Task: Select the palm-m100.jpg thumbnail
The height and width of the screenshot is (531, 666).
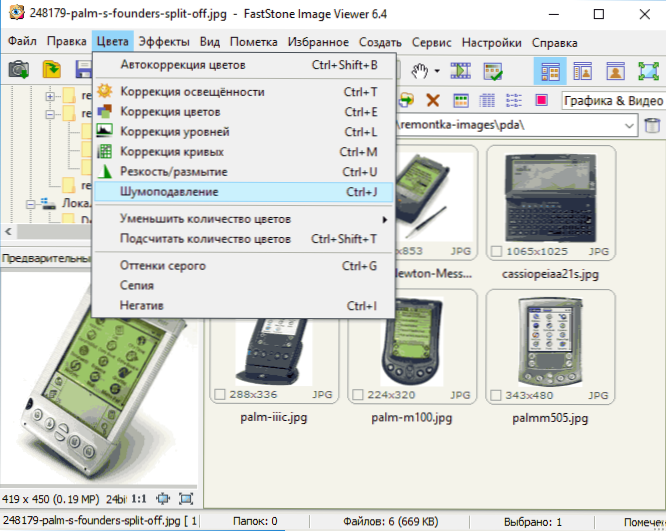Action: [x=412, y=346]
